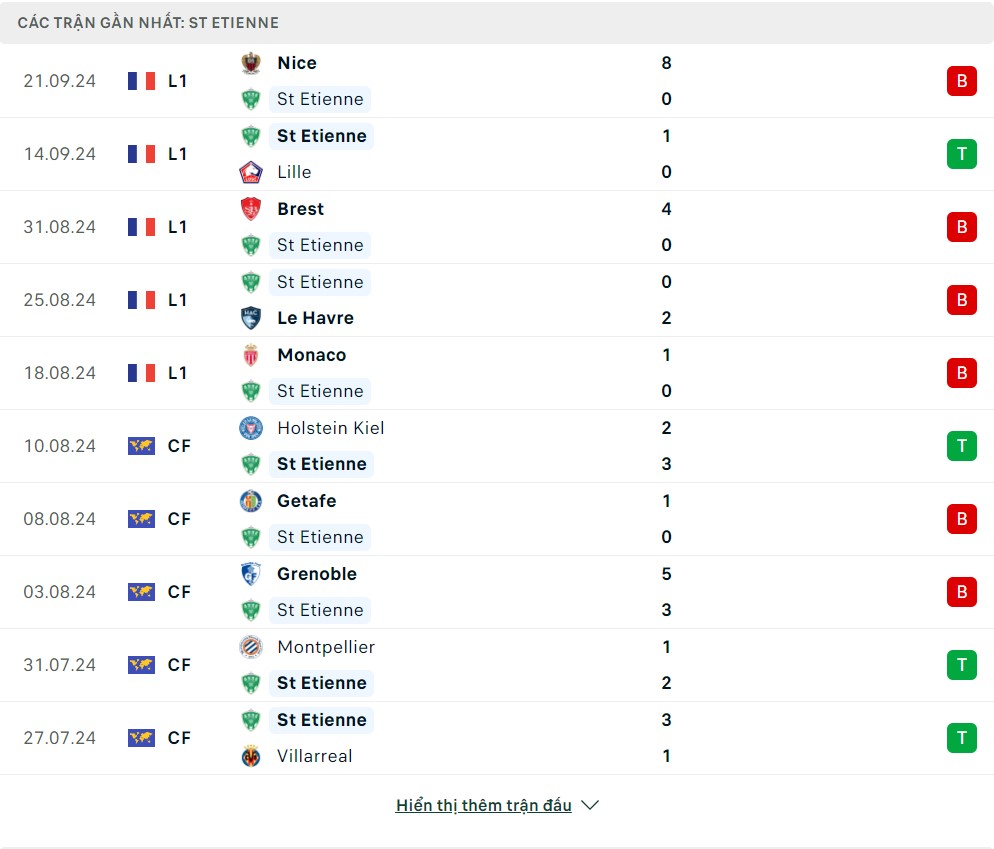The image size is (994, 849).
Task: Click the Monaco team logo
Action: point(250,355)
